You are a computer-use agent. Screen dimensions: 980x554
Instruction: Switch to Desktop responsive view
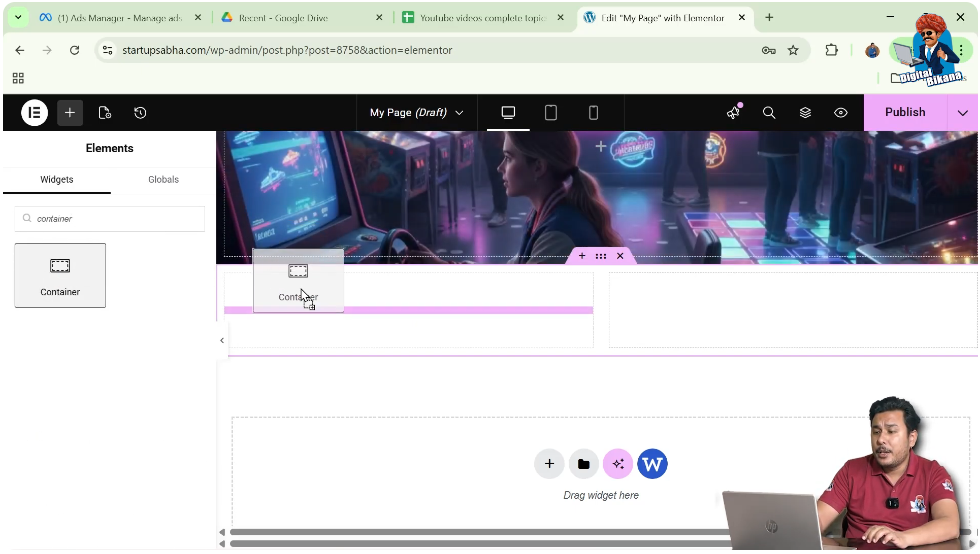pos(508,113)
